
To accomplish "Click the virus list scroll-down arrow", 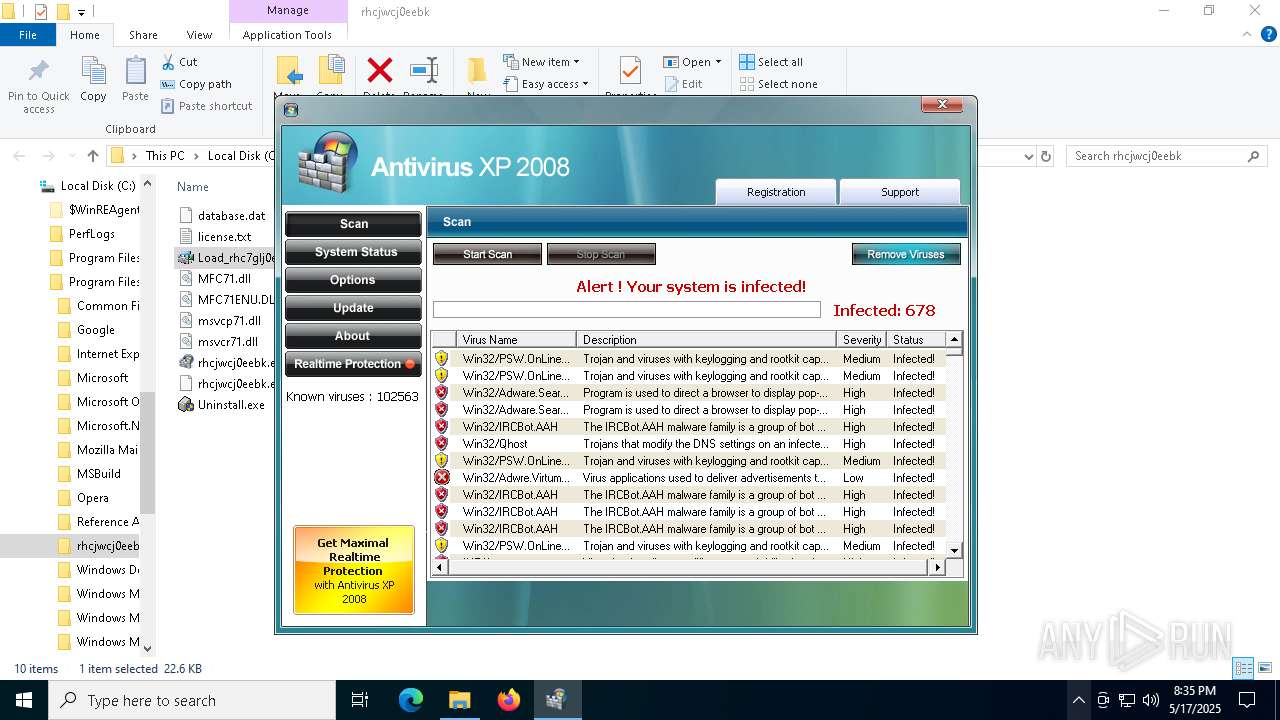I will tap(954, 550).
